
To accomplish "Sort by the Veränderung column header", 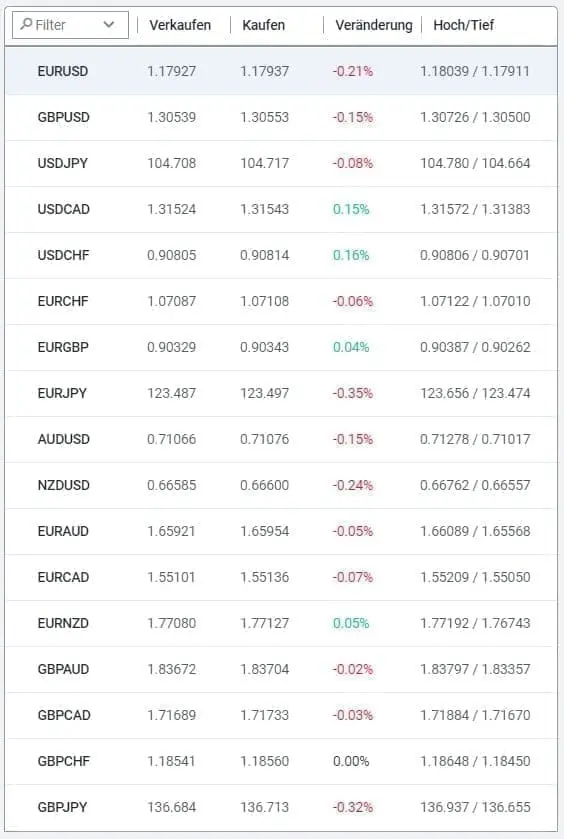I will (374, 25).
